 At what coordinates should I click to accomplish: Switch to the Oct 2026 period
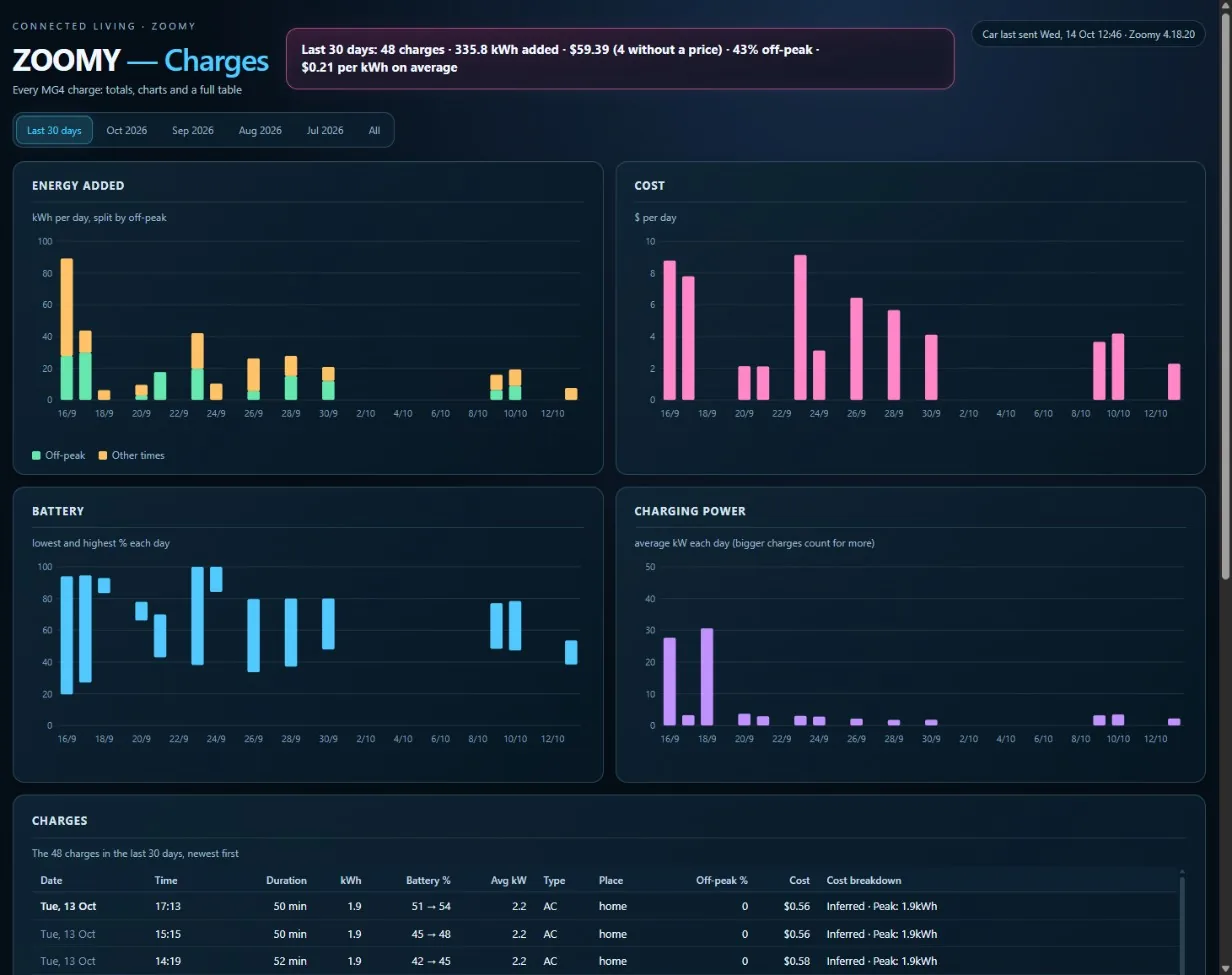pyautogui.click(x=127, y=130)
